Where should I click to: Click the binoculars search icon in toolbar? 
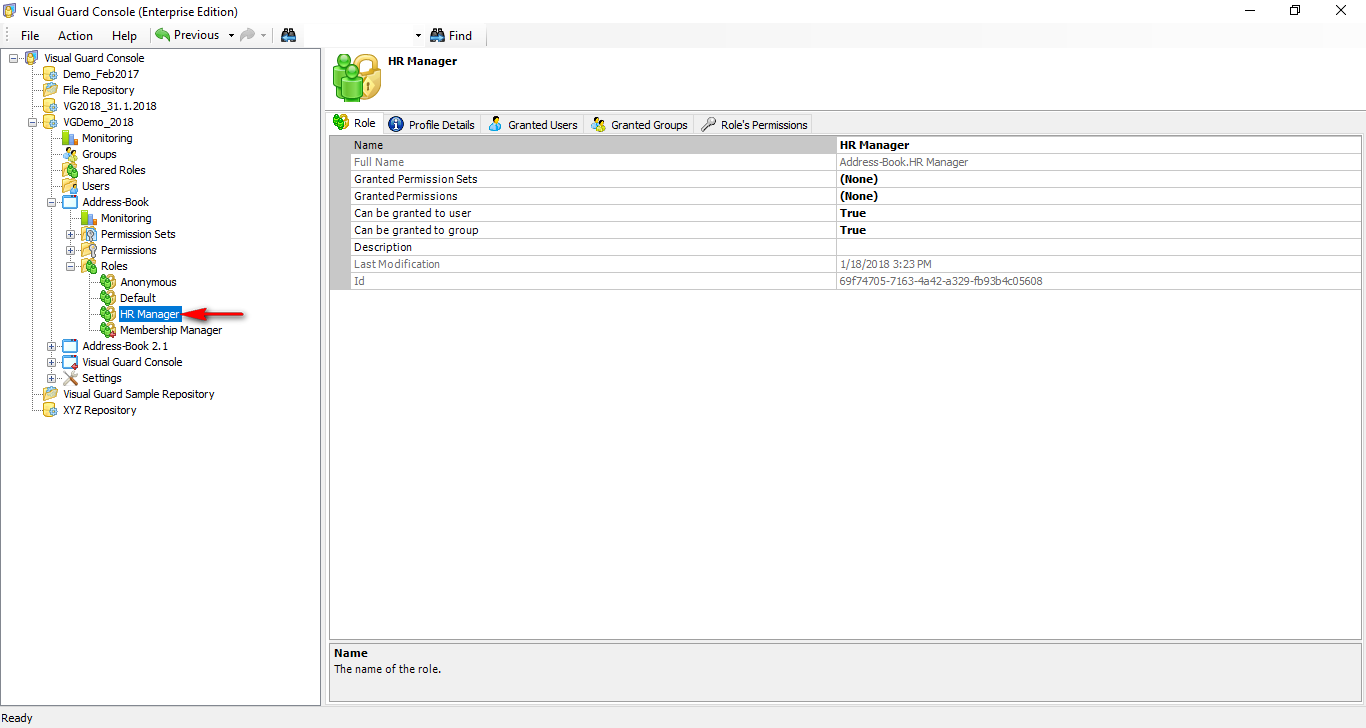(x=288, y=35)
